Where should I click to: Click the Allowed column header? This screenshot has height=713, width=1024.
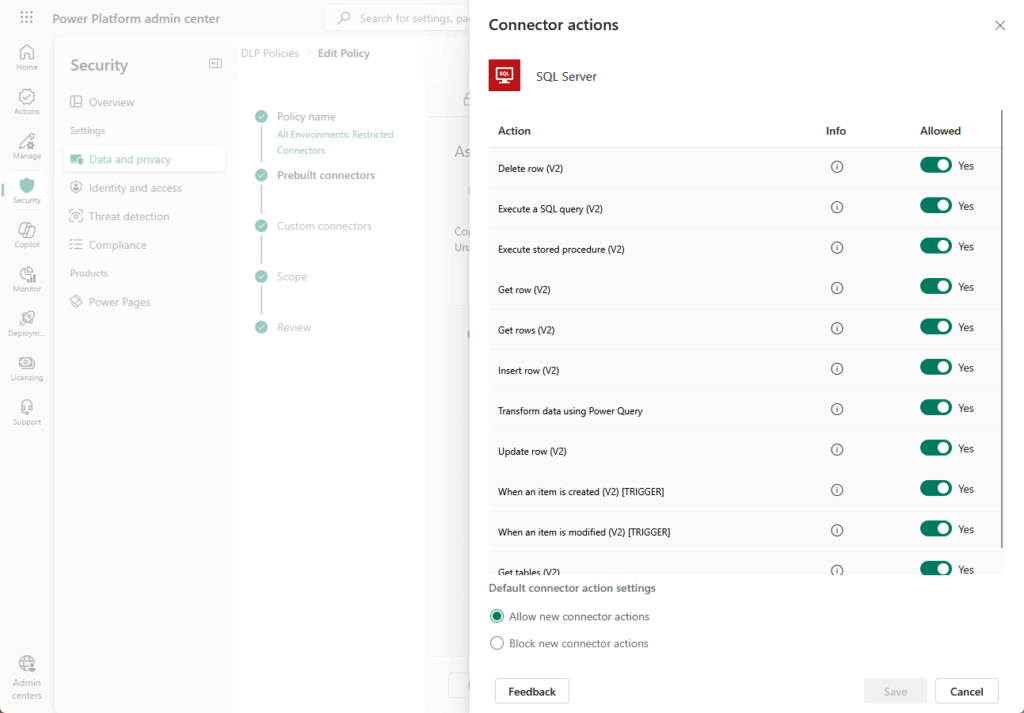tap(940, 131)
